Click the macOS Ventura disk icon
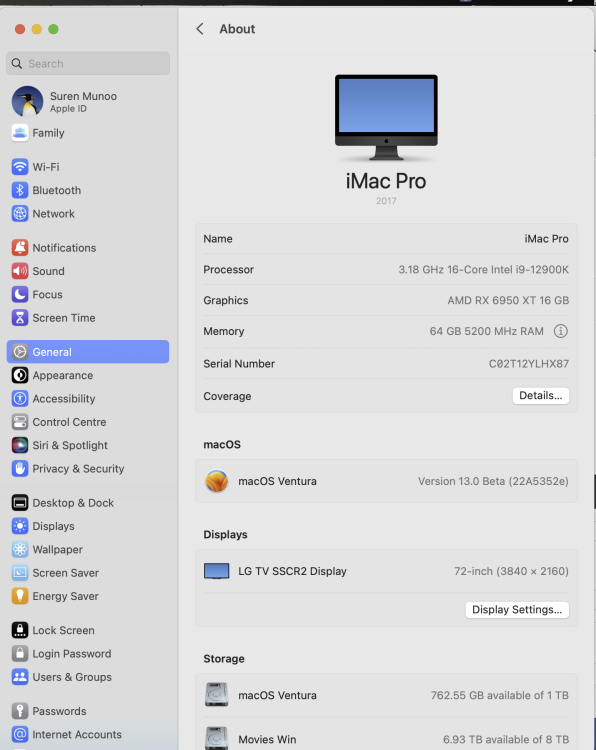The width and height of the screenshot is (596, 750). click(x=217, y=695)
